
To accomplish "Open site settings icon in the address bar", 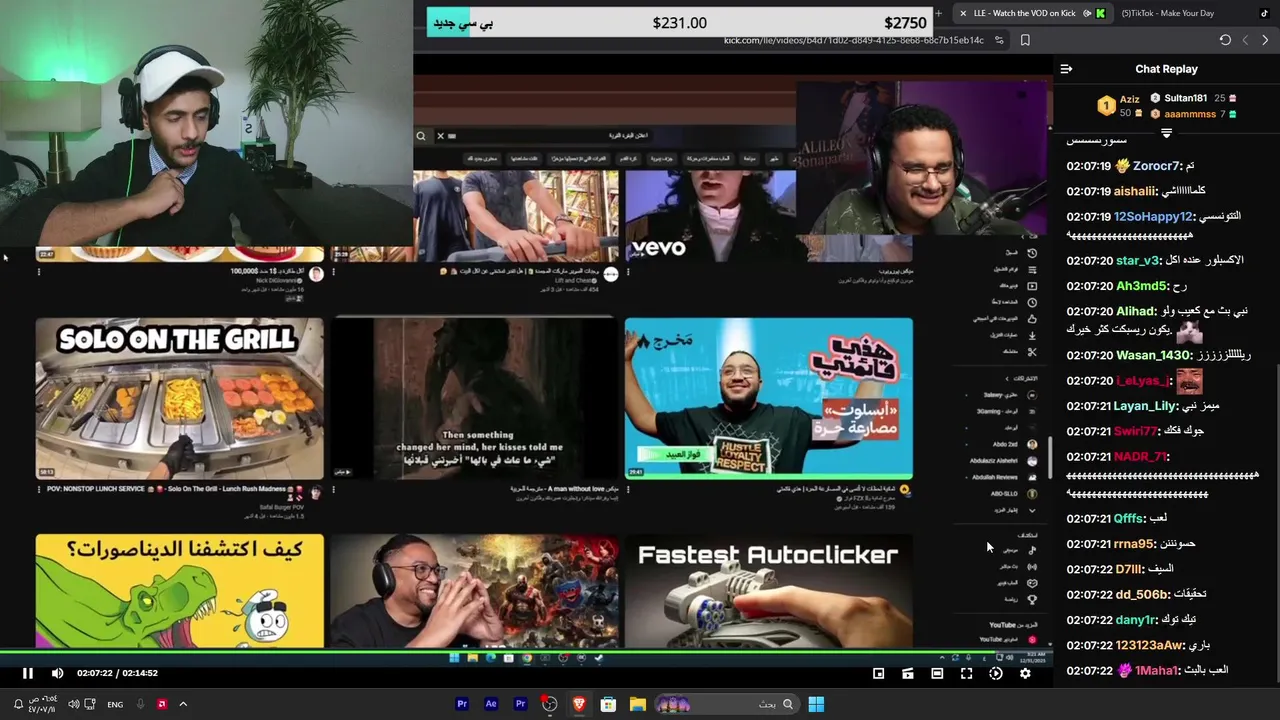I will [x=999, y=40].
